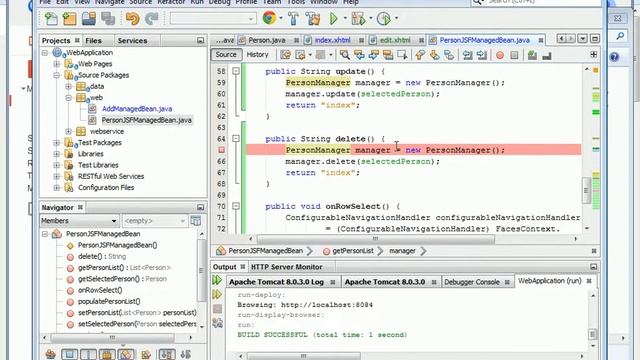Viewport: 640px width, 360px height.
Task: Select AddManagedBean.java in the Projects tree
Action: tap(137, 109)
